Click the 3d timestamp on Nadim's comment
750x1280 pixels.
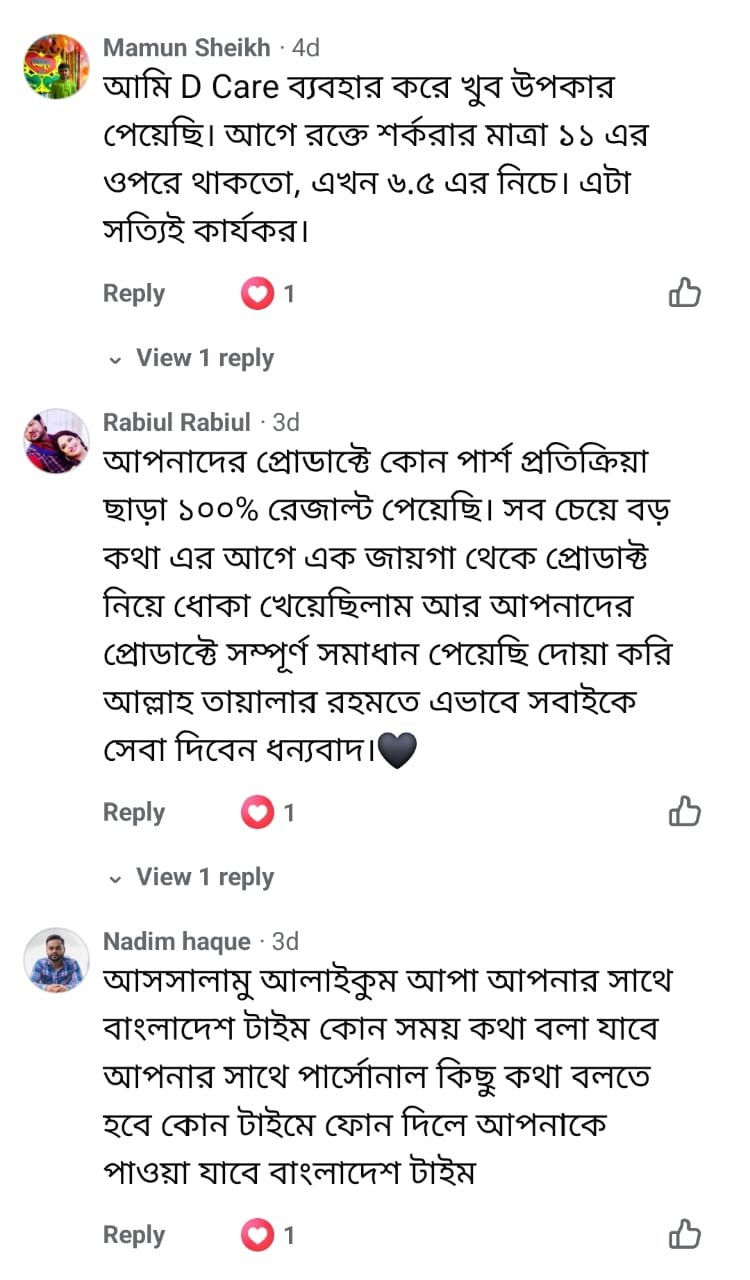285,941
